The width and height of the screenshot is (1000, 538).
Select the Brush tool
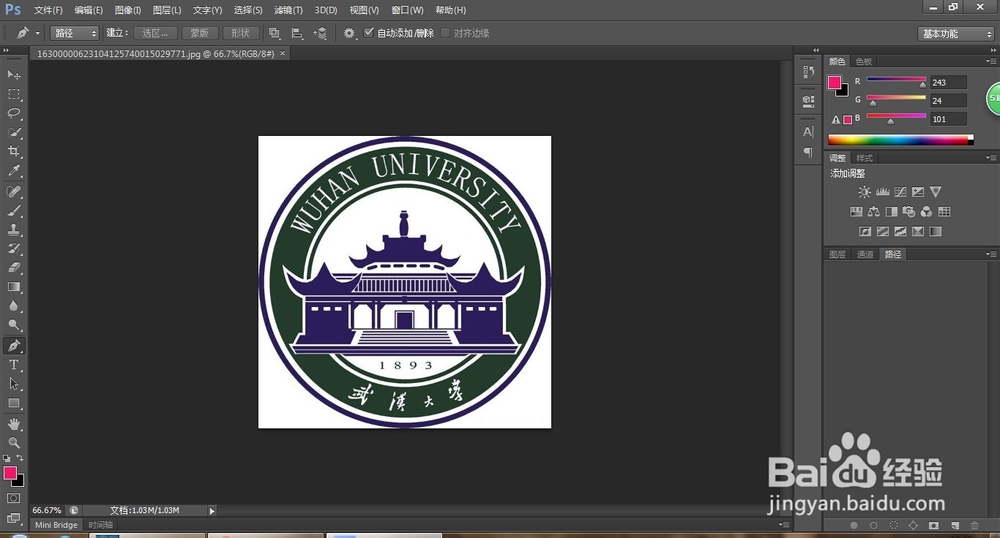13,211
